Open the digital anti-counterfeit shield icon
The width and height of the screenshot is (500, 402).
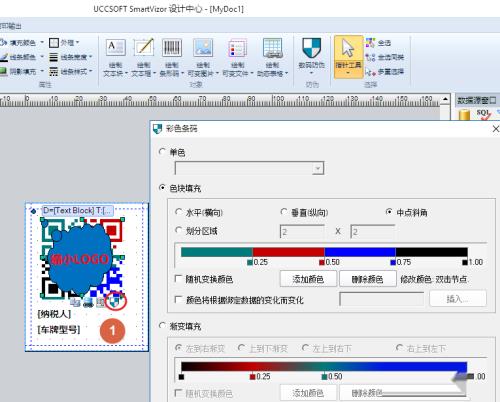pos(311,48)
